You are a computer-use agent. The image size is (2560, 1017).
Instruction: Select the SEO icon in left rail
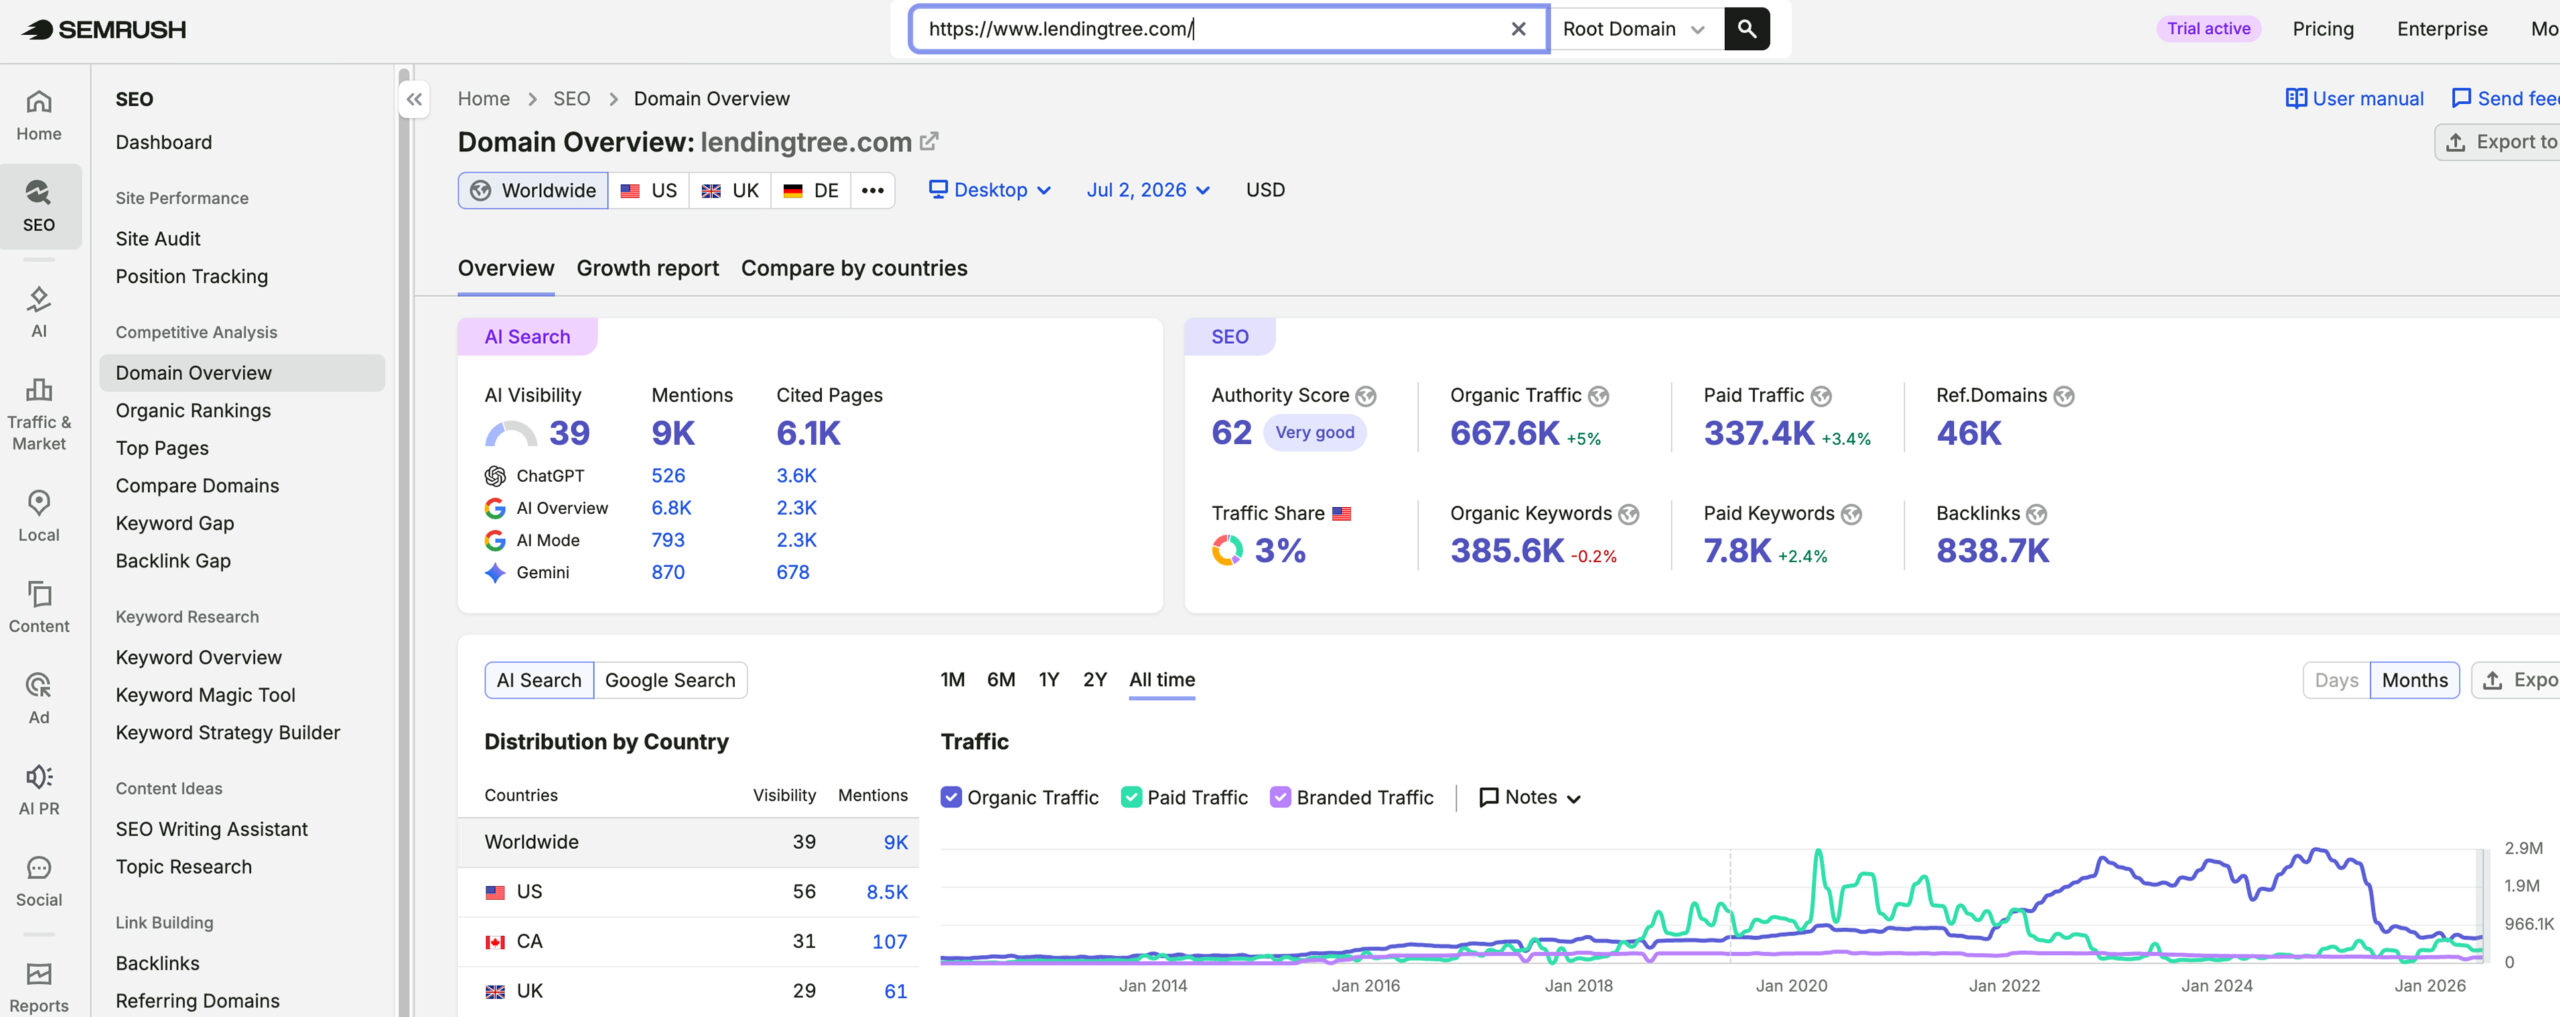[x=39, y=206]
